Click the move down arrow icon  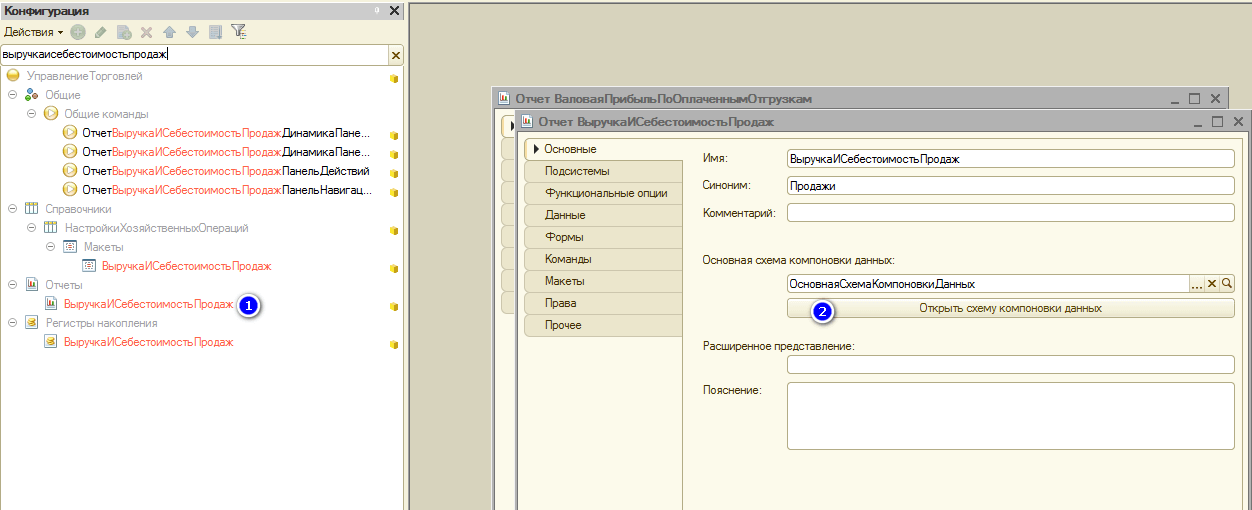coord(192,32)
